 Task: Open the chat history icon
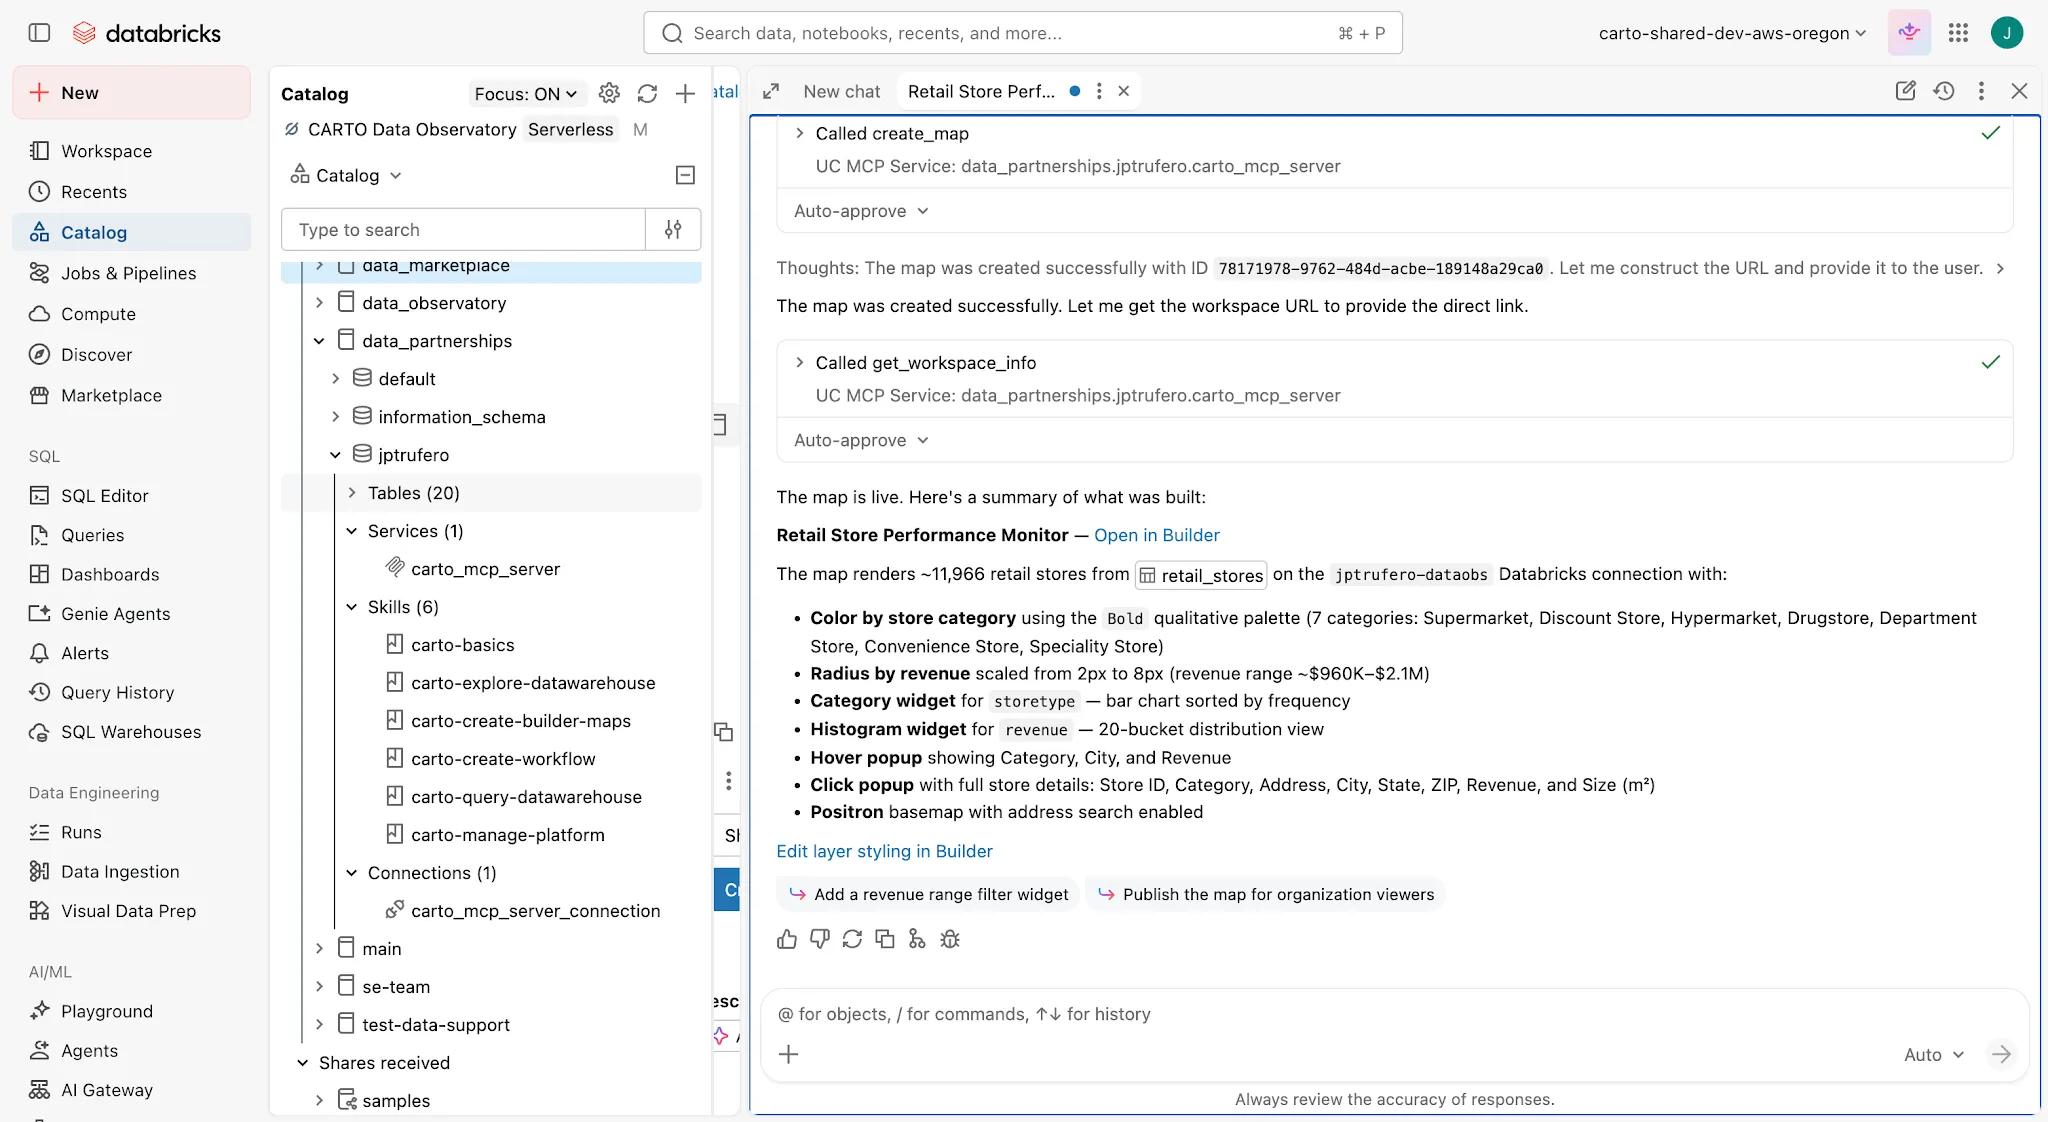[1944, 91]
